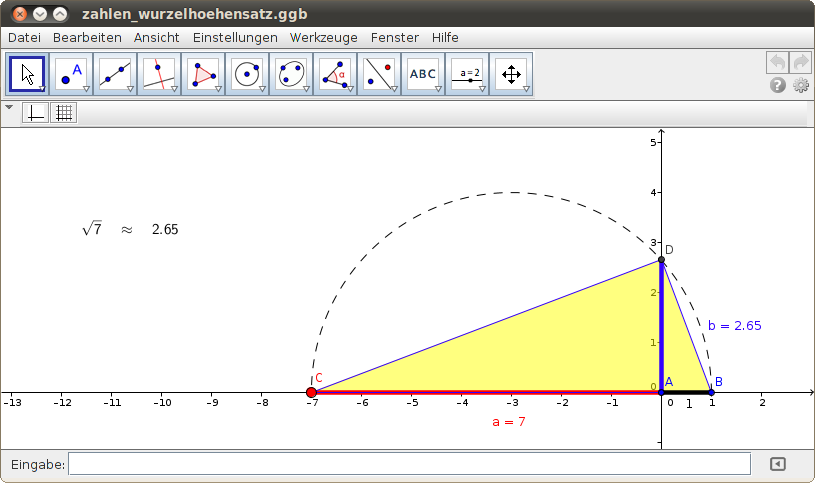
Task: Select the Polygon tool
Action: [x=203, y=74]
